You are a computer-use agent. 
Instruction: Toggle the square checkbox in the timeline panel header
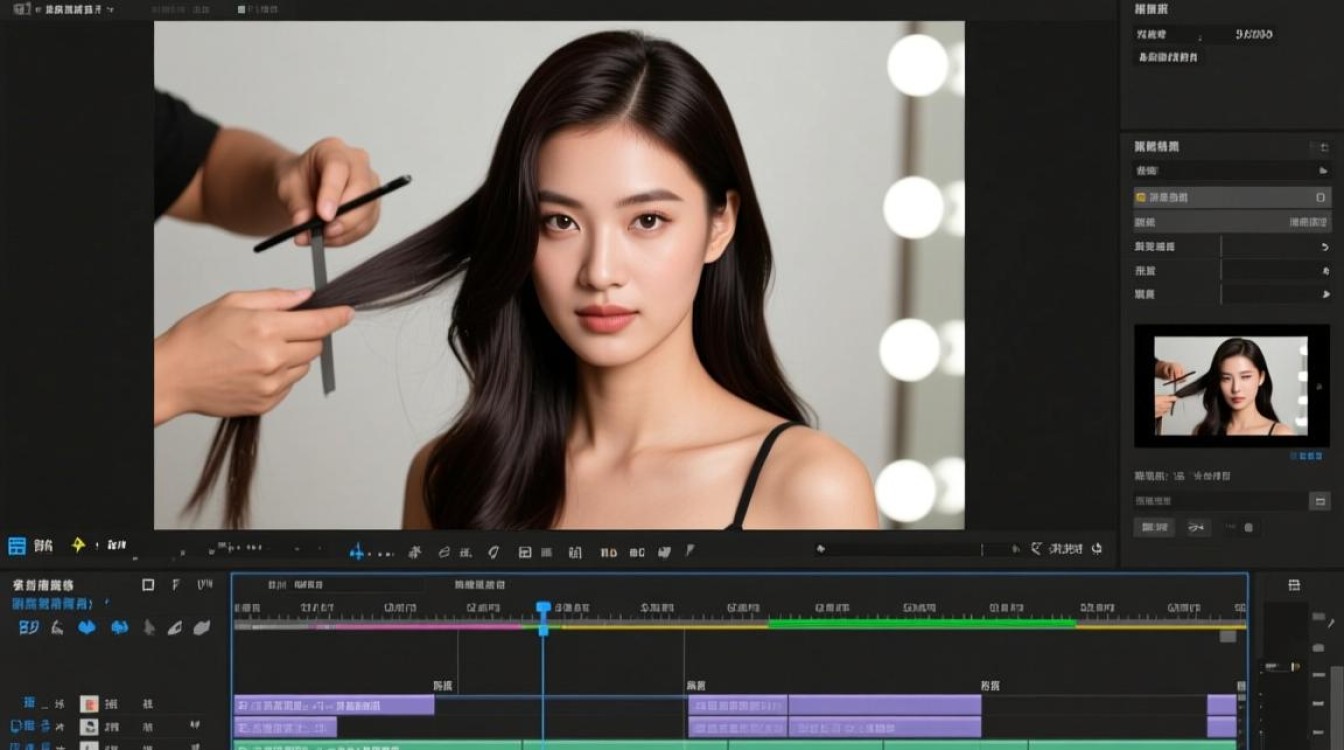[148, 585]
